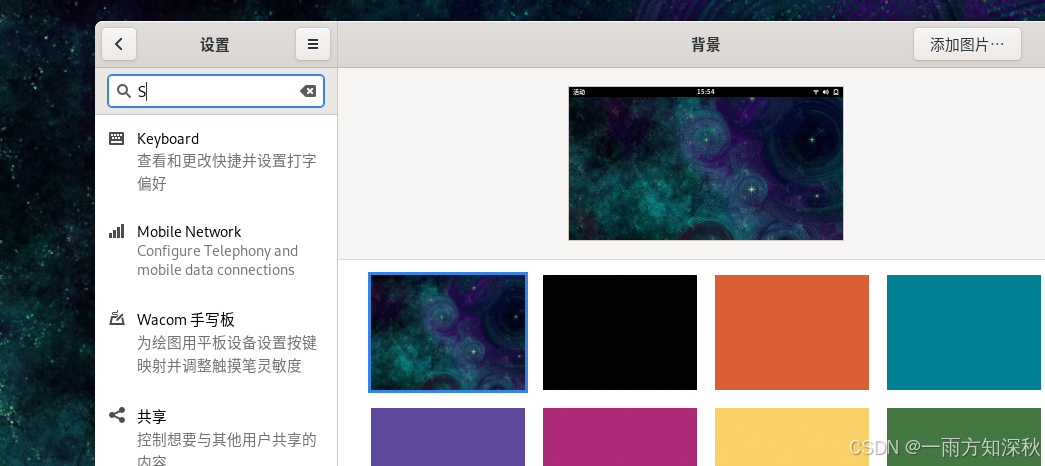The width and height of the screenshot is (1045, 466).
Task: Open the Mobile Network settings result
Action: pos(216,251)
